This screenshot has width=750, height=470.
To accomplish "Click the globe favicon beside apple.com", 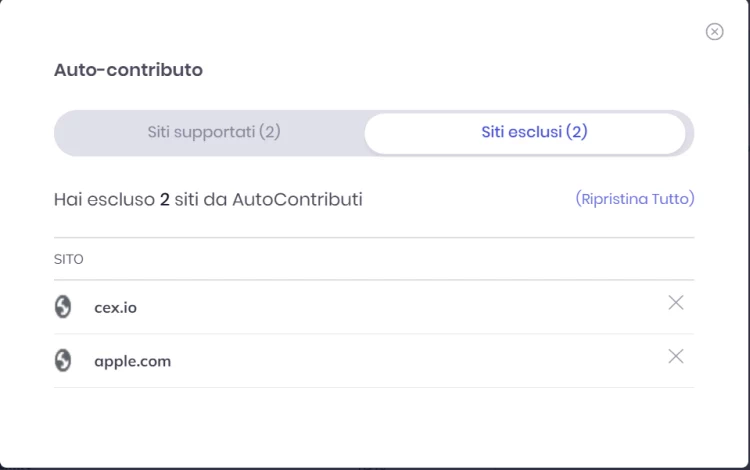I will pyautogui.click(x=63, y=360).
